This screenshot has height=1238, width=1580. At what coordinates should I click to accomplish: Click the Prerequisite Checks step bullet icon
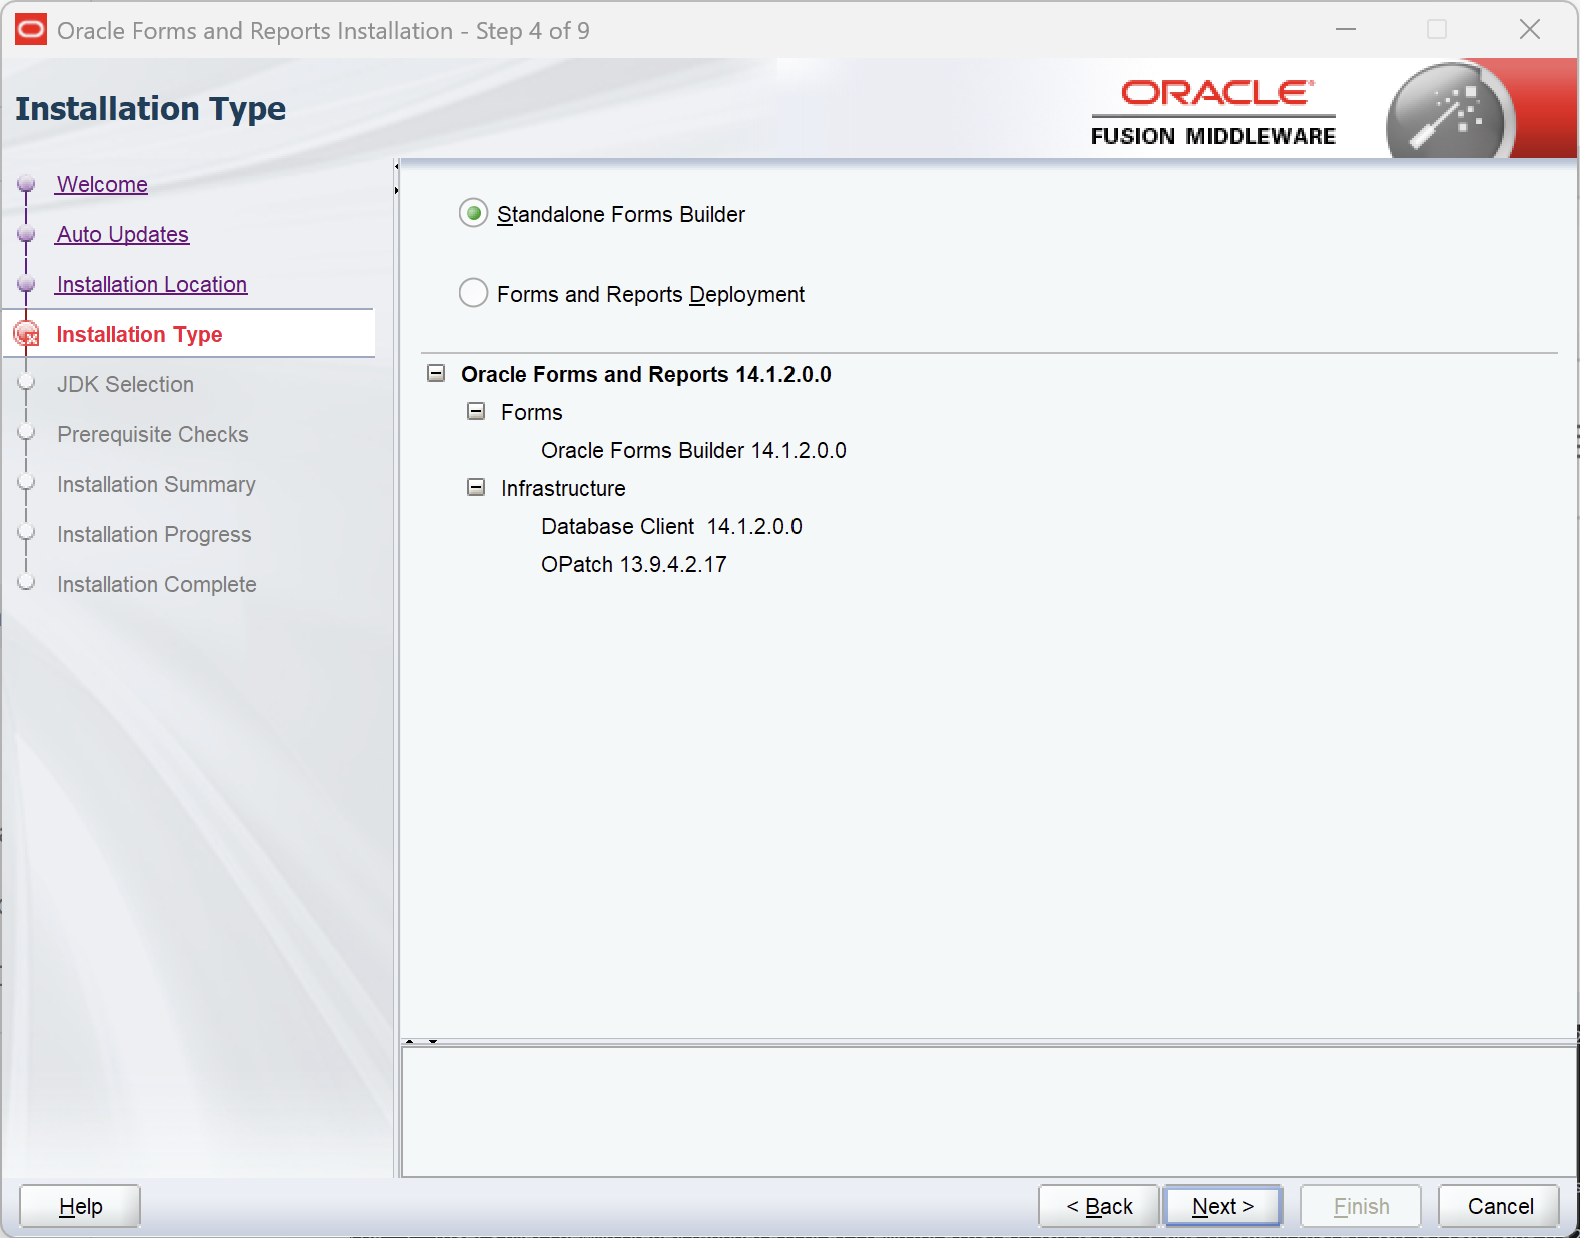tap(27, 432)
